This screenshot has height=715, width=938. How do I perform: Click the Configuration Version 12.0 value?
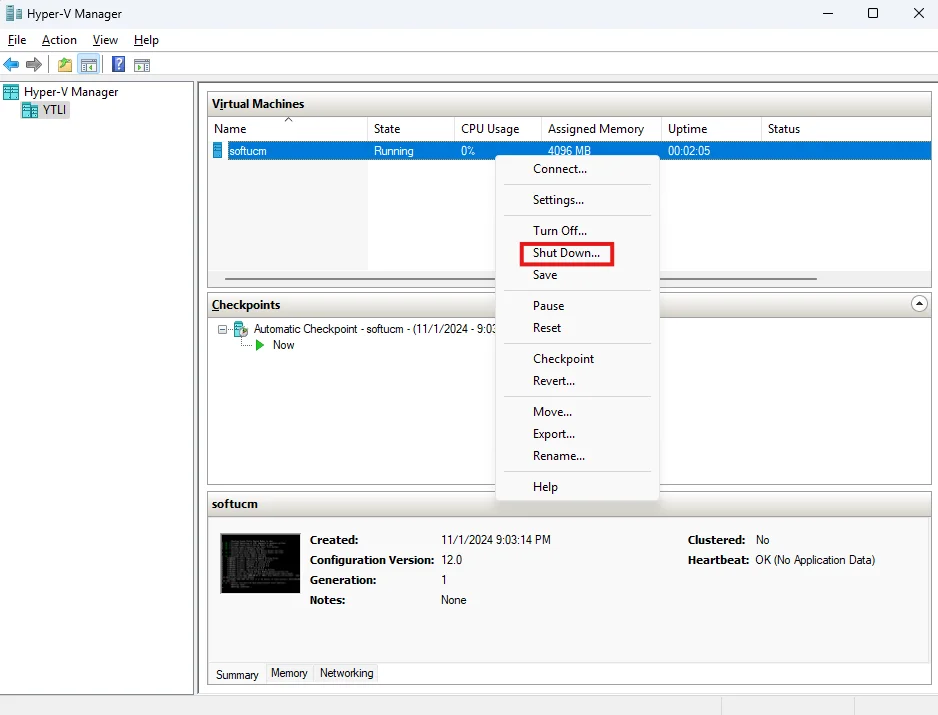[x=452, y=560]
